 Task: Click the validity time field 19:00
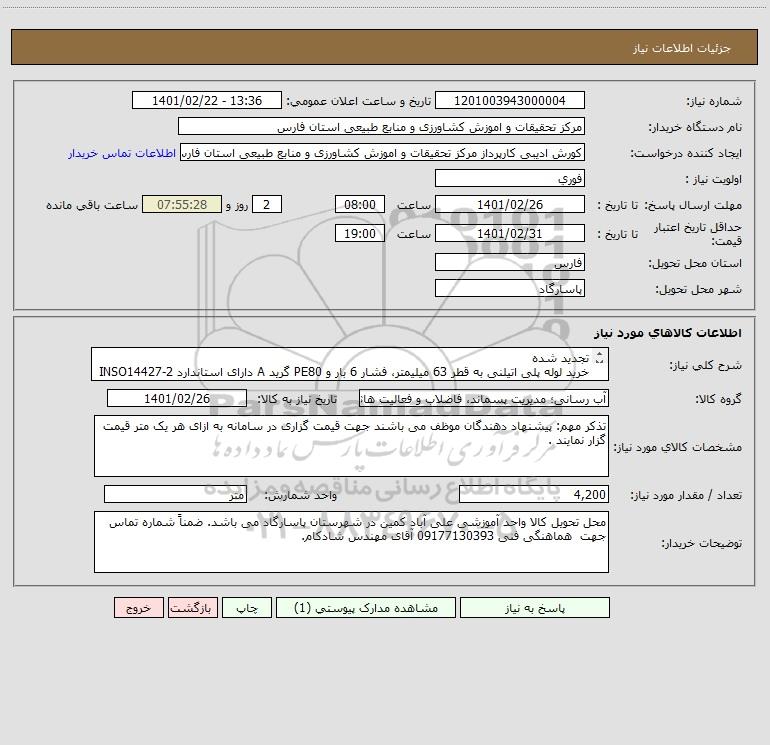click(359, 233)
